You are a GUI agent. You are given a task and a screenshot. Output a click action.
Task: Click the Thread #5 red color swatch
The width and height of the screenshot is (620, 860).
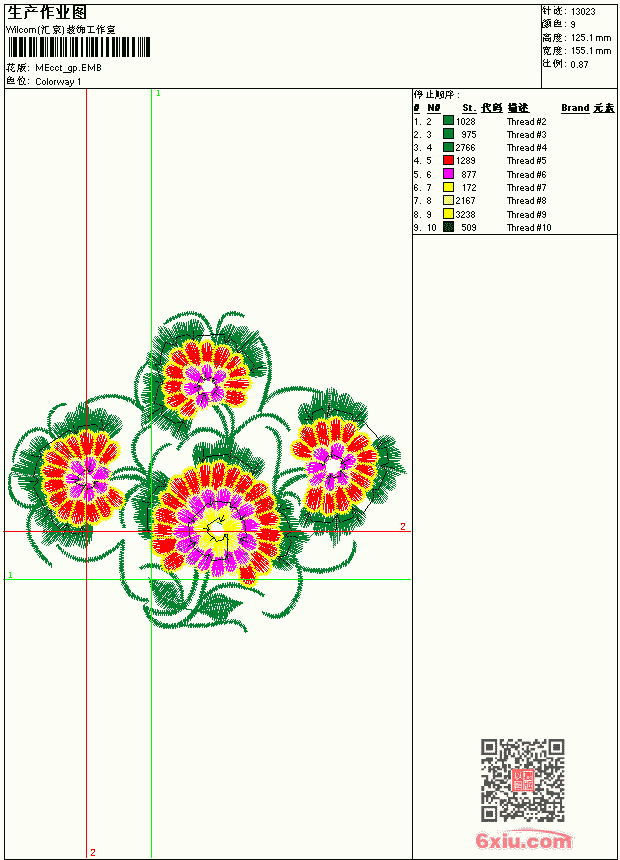click(448, 160)
